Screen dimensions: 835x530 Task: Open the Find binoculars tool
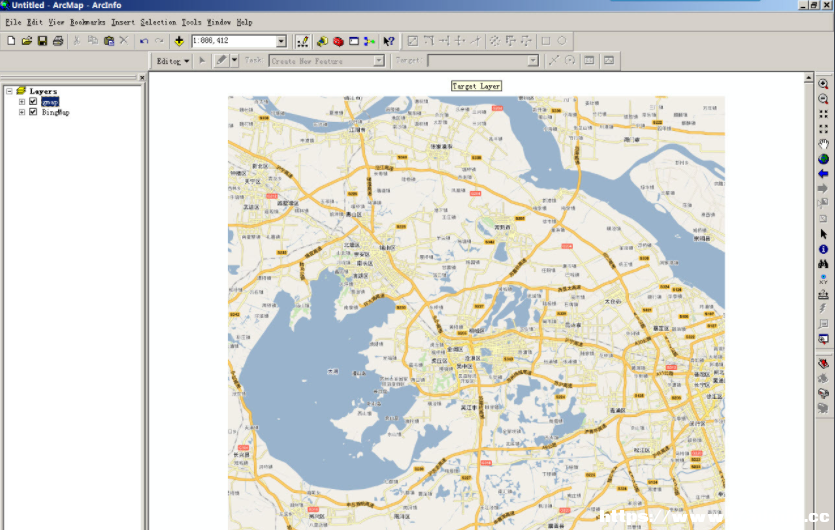coord(823,264)
